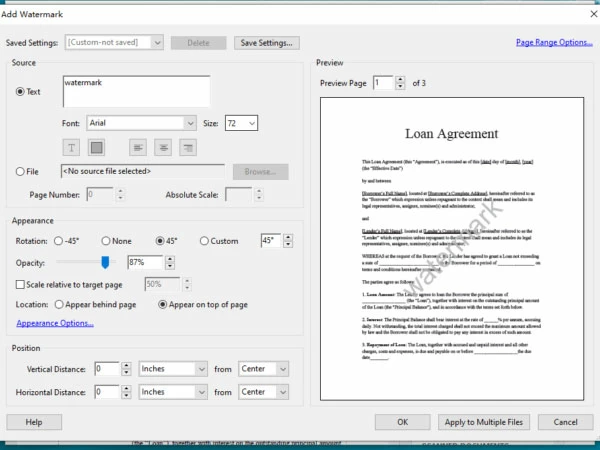The image size is (600, 450).
Task: Increase opacity percentage with up arrow
Action: tap(170, 259)
